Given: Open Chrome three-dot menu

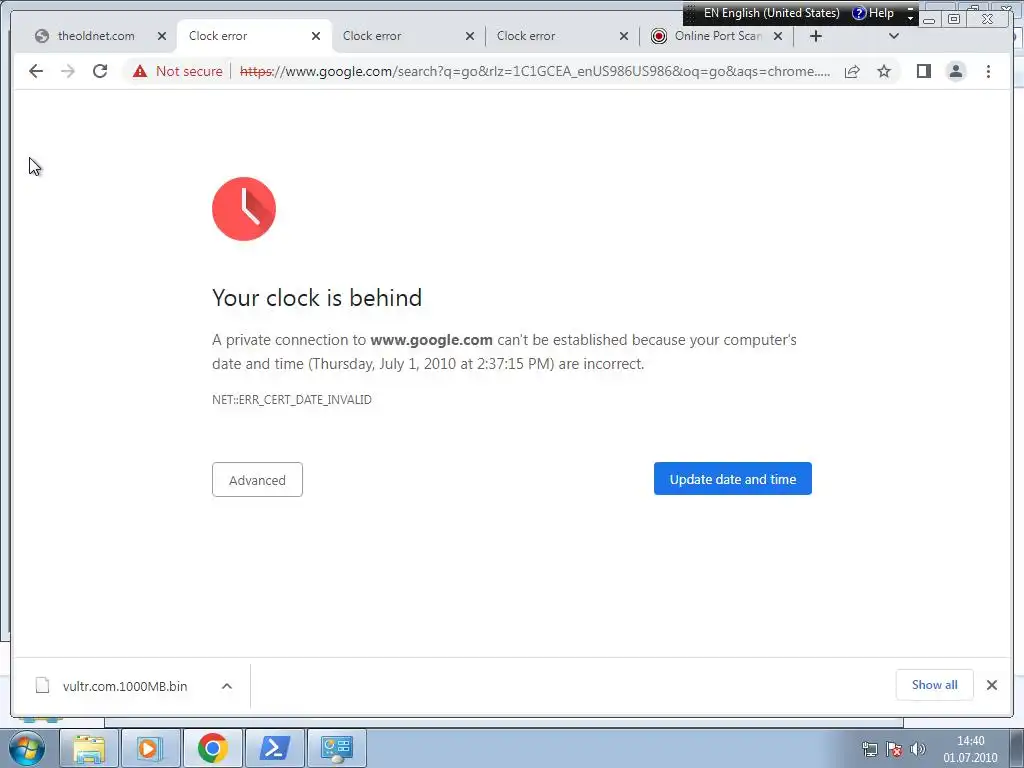Looking at the screenshot, I should 988,71.
